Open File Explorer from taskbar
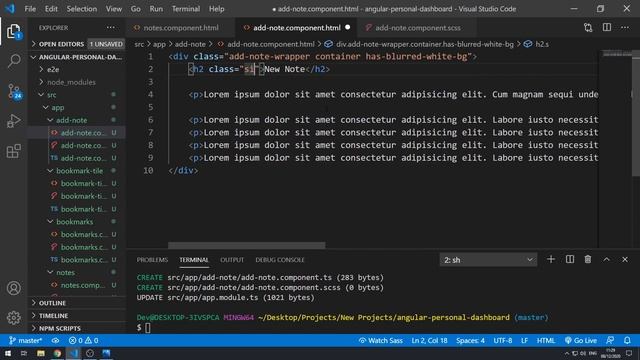Screen dimensions: 640x360 click(x=40, y=353)
